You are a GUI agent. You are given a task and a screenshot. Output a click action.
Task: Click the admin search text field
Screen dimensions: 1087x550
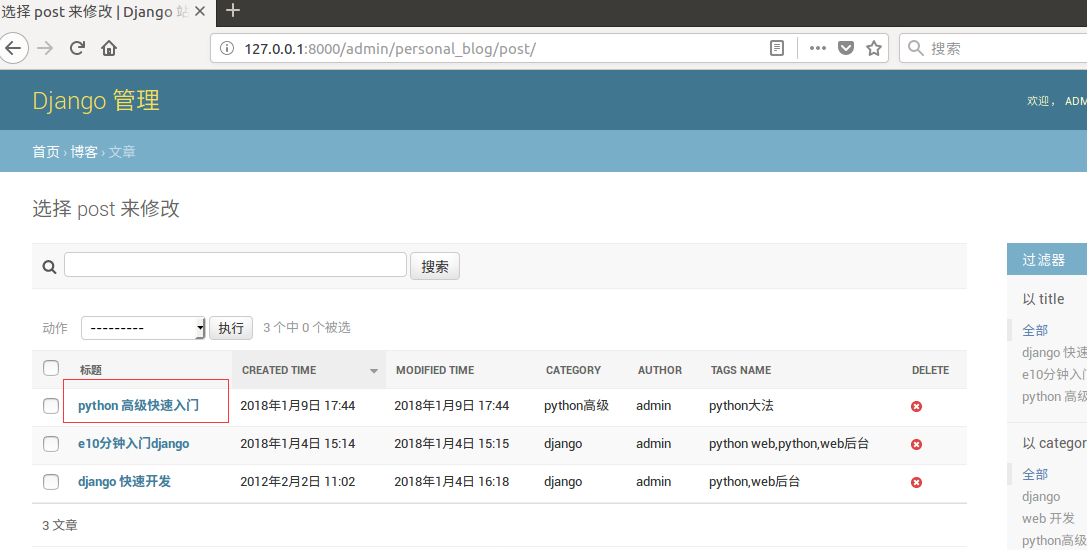(x=235, y=265)
